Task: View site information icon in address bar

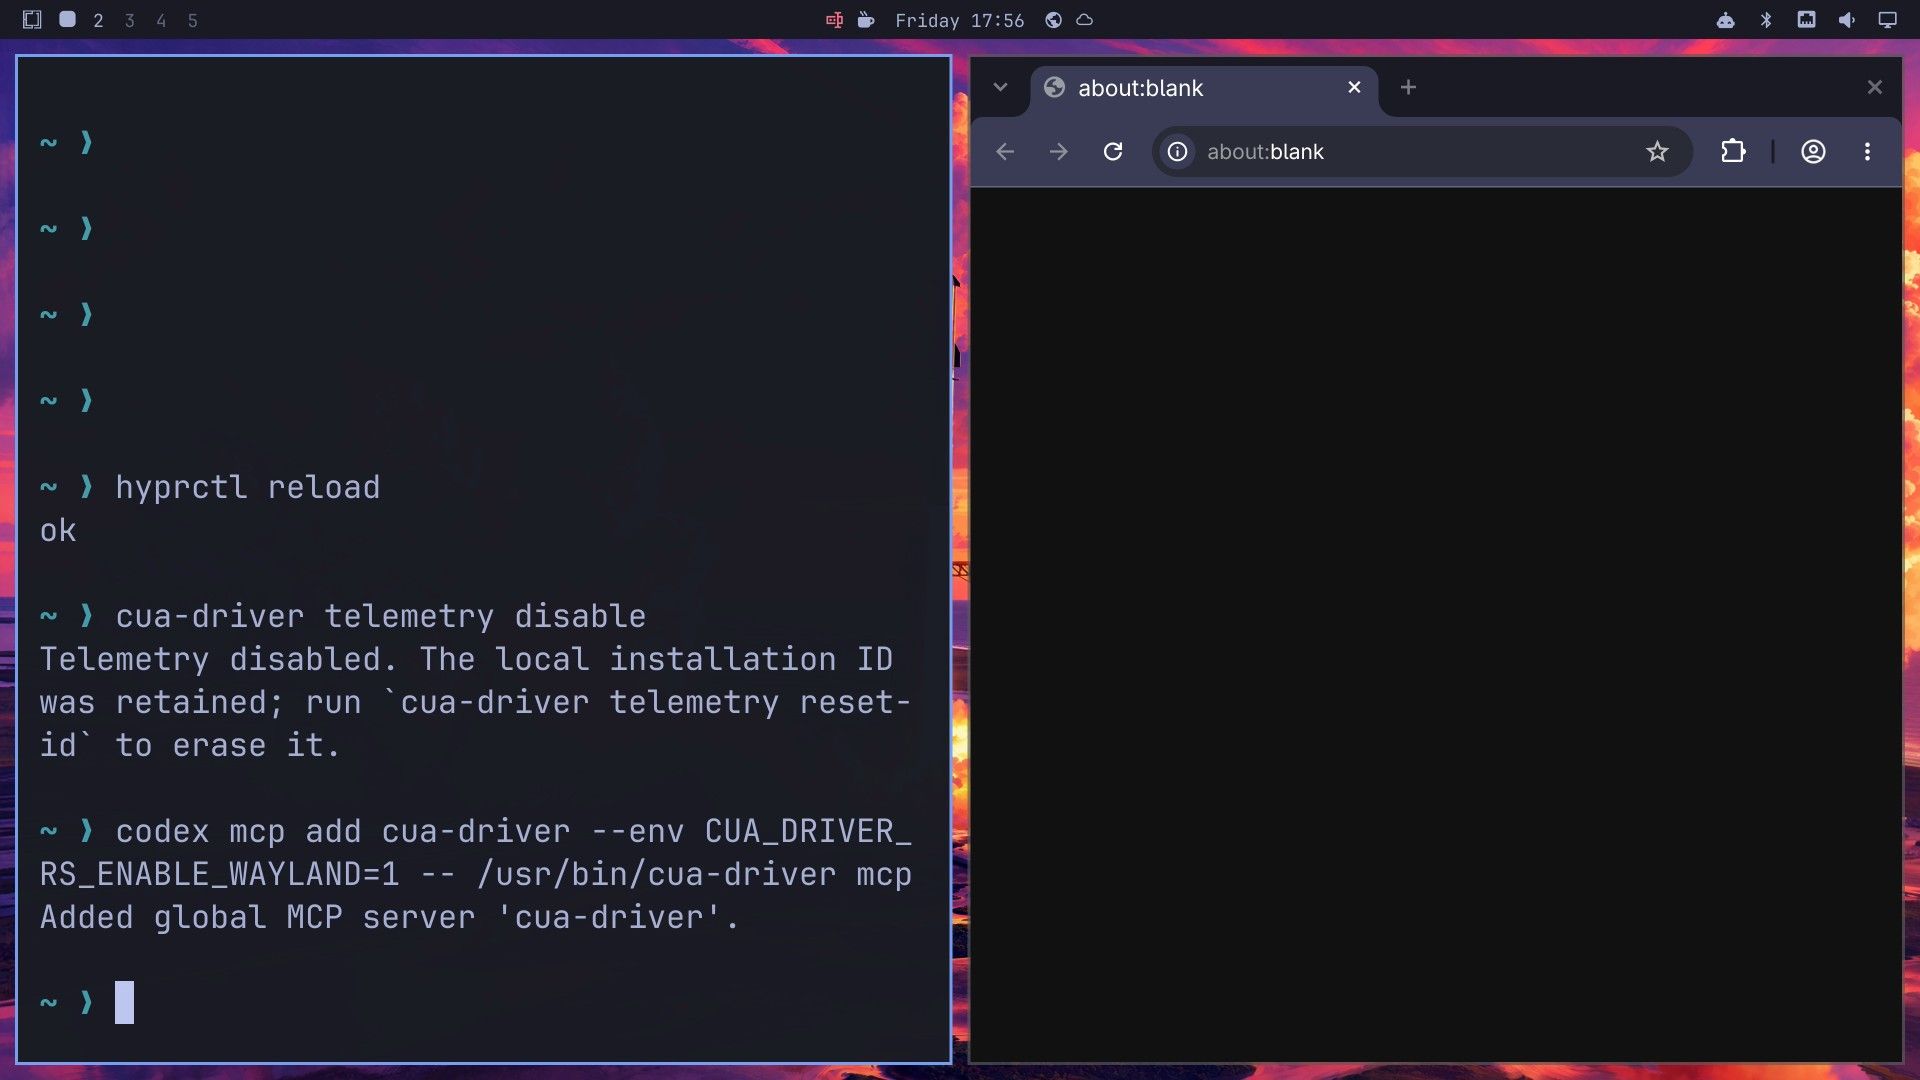Action: click(1178, 151)
